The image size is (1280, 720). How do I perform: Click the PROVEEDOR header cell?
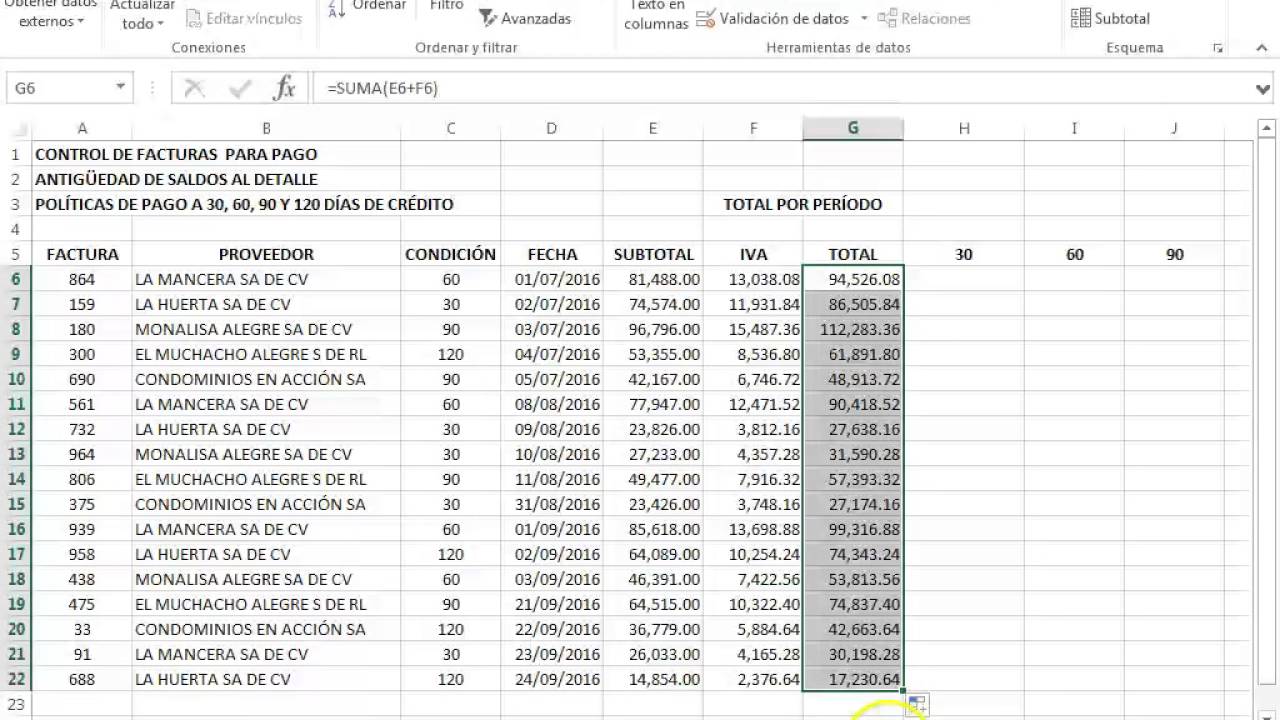click(x=266, y=254)
